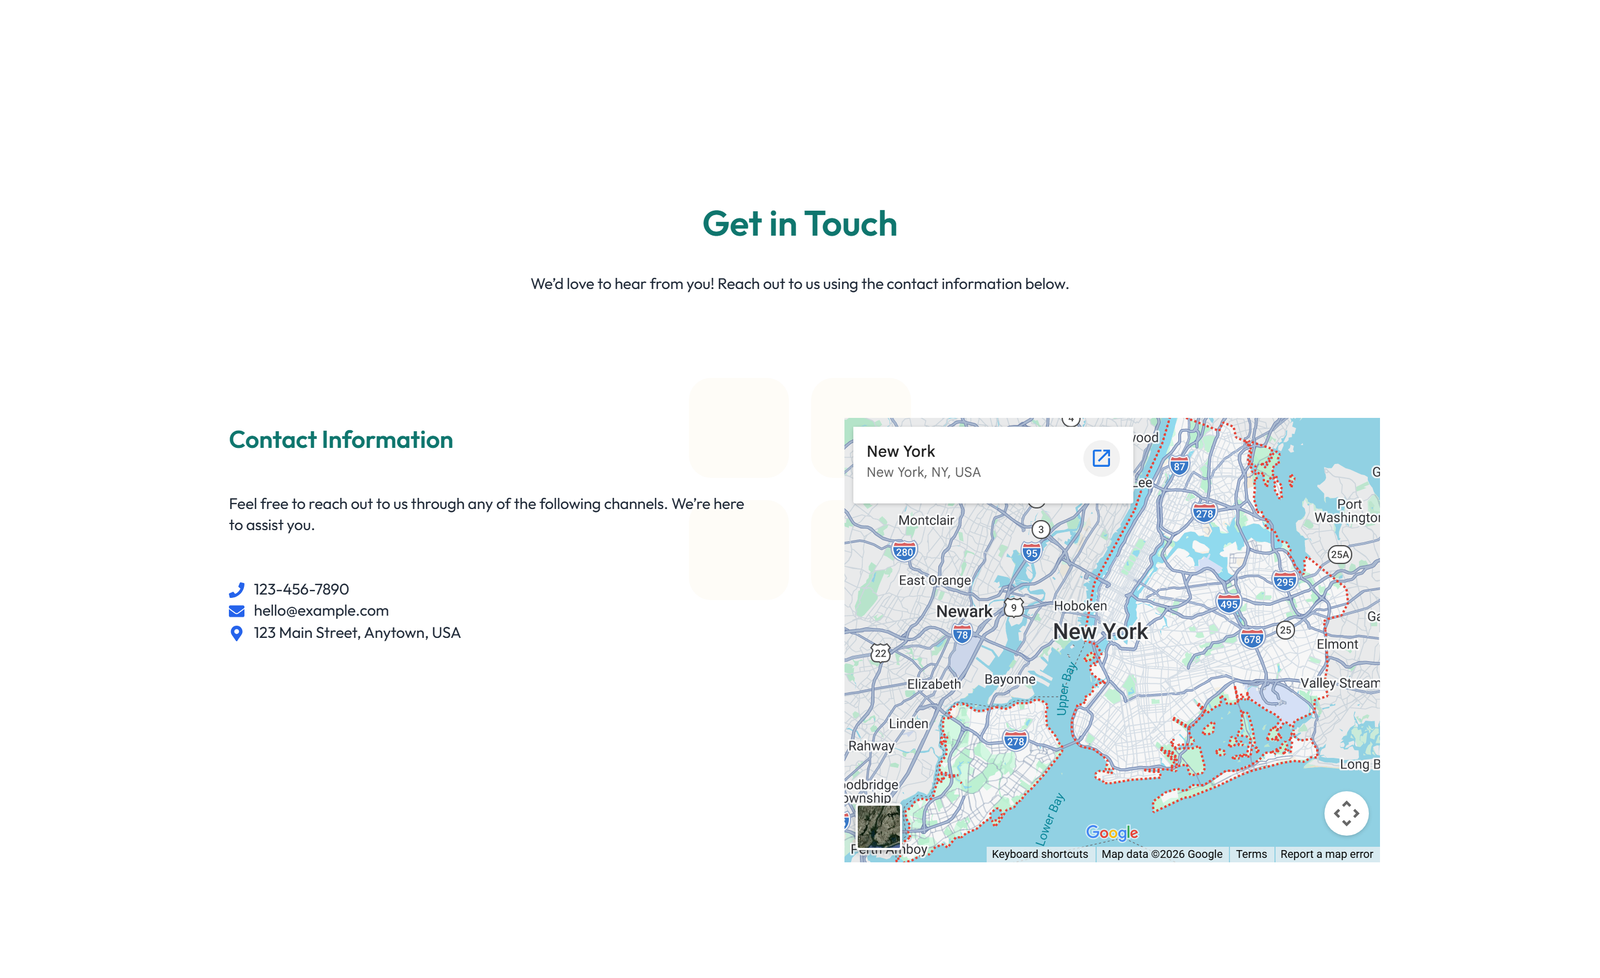Click the Map data ©2026 Google label
This screenshot has width=1600, height=978.
(x=1161, y=854)
